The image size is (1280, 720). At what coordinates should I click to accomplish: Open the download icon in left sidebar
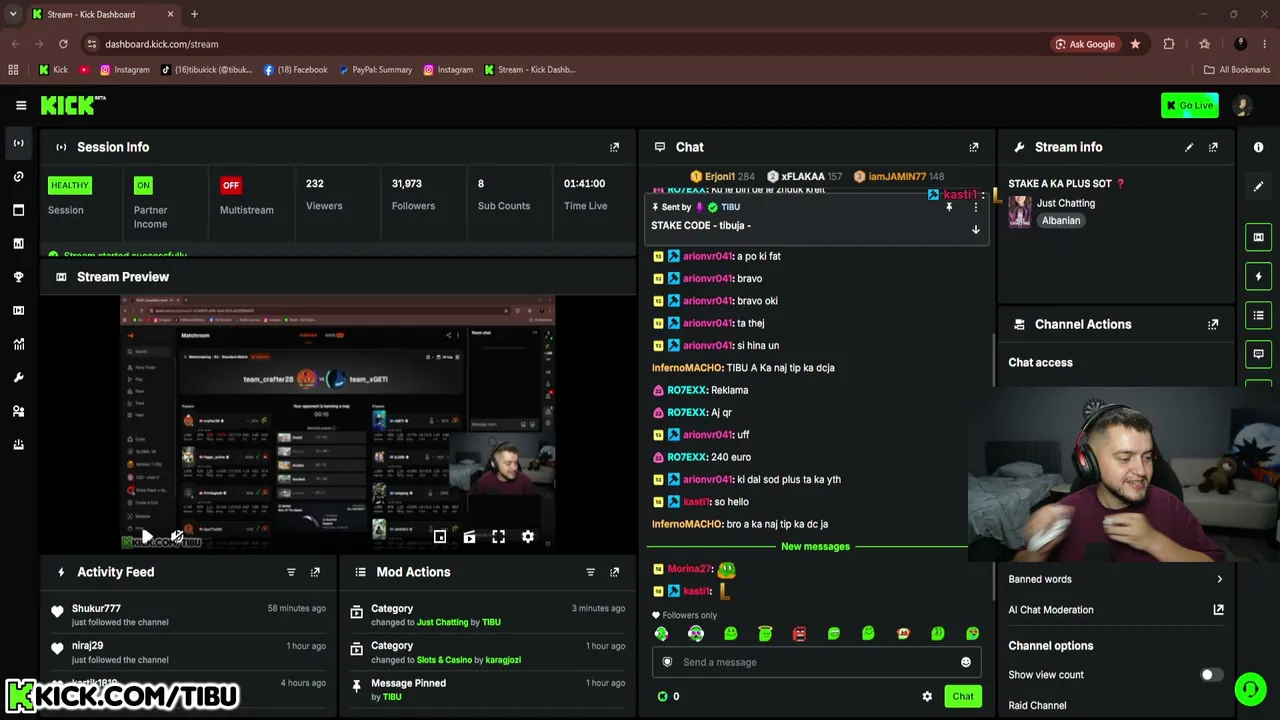click(18, 444)
